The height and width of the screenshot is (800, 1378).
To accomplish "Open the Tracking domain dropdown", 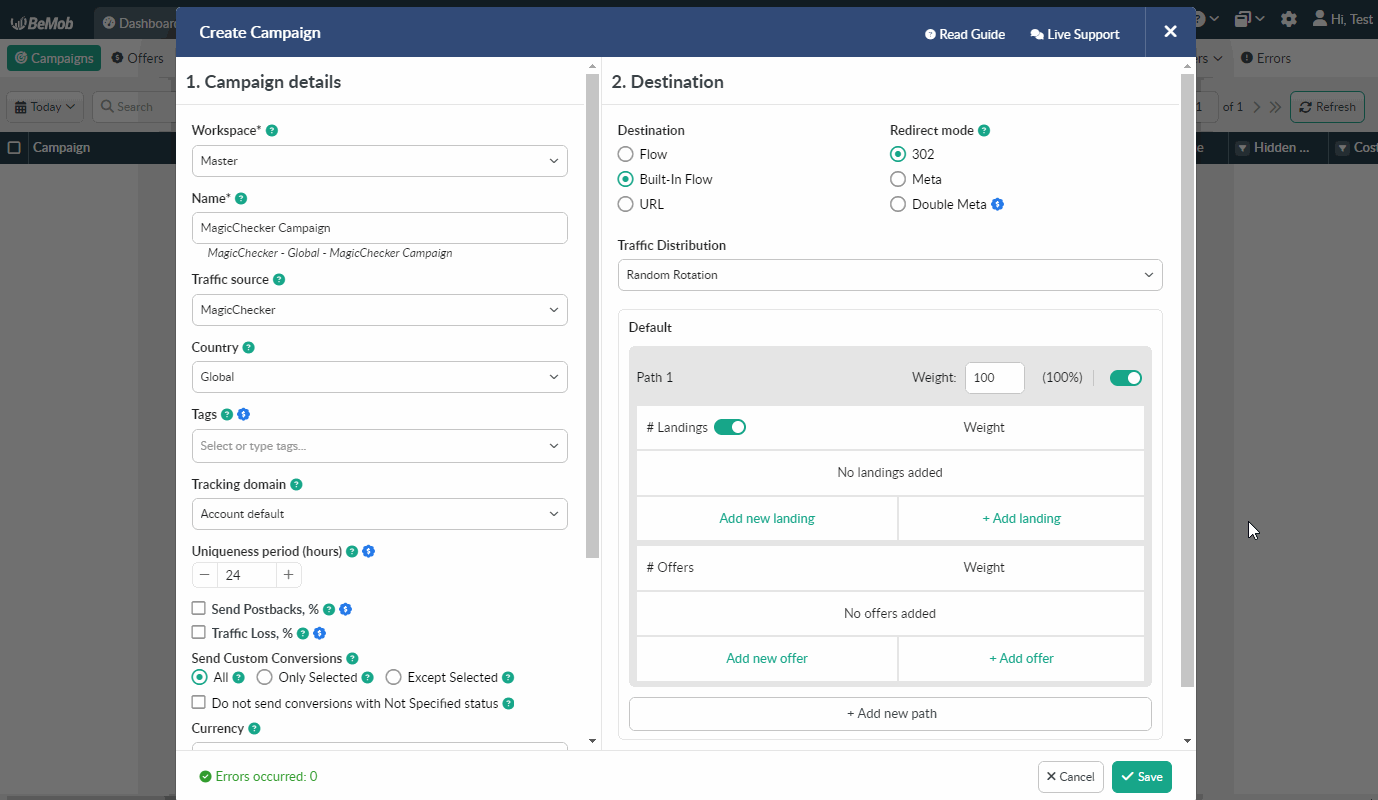I will point(380,514).
